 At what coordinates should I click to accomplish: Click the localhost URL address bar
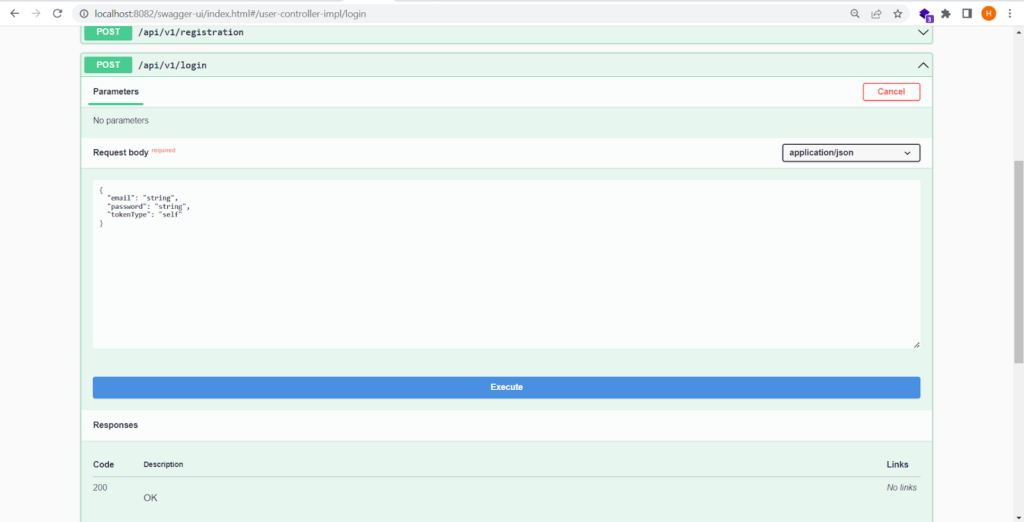click(x=231, y=13)
